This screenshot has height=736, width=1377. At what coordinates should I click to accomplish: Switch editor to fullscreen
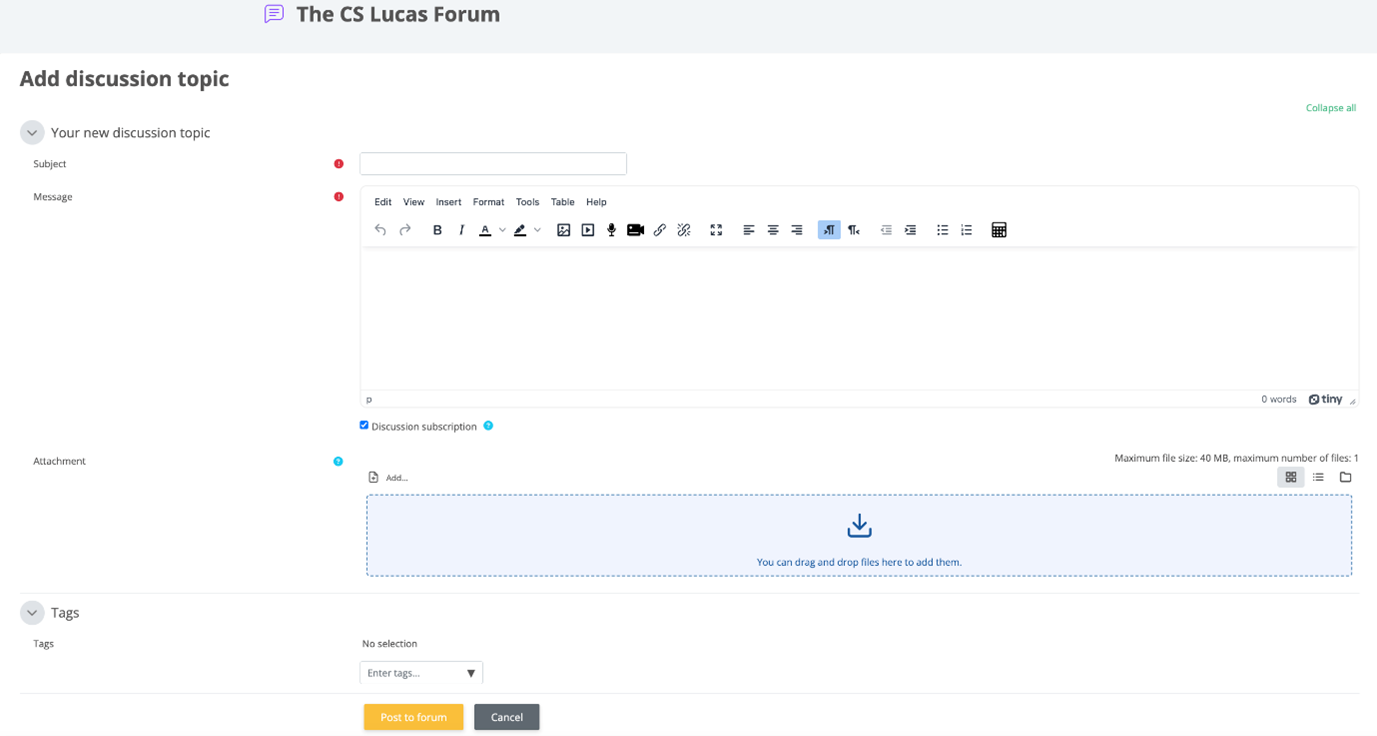coord(716,230)
